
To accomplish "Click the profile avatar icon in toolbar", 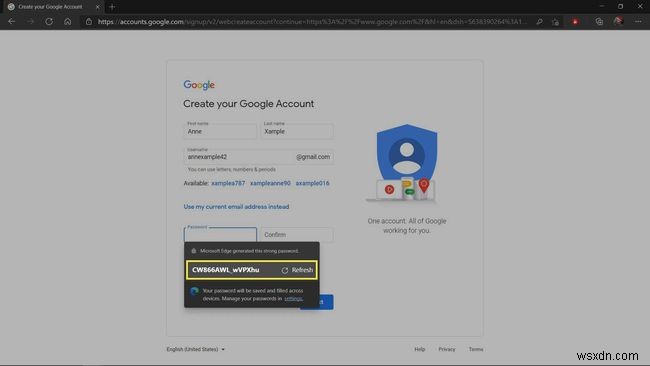I will [618, 21].
